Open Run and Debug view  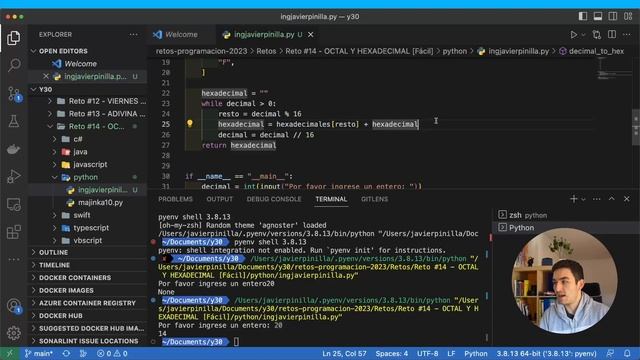pyautogui.click(x=14, y=176)
